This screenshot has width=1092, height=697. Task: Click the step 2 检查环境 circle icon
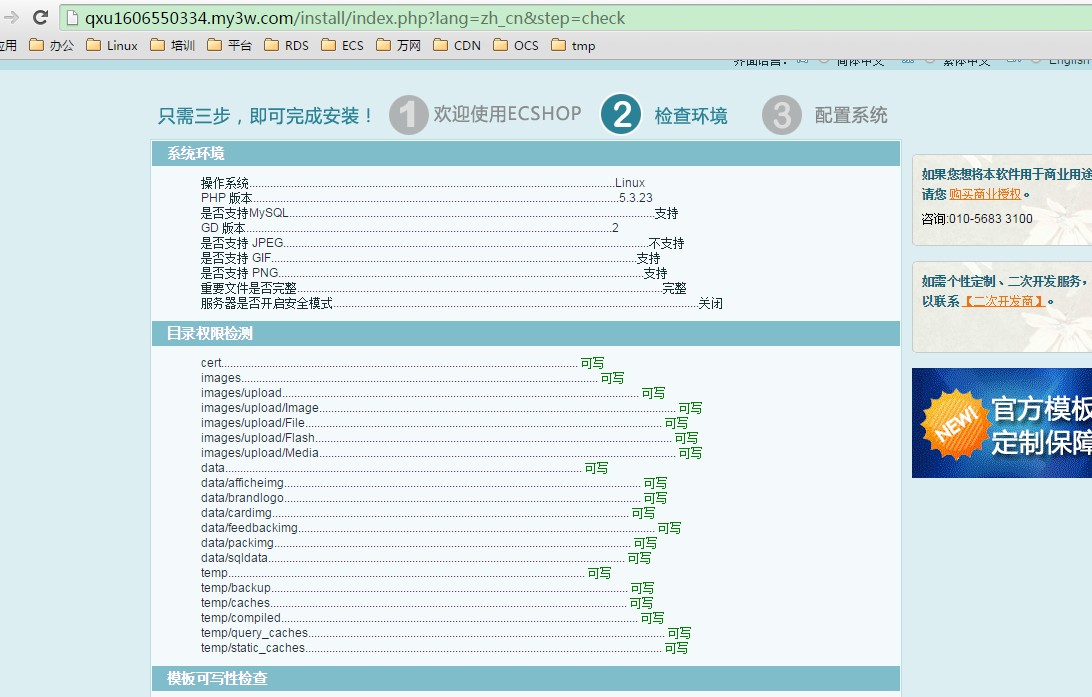tap(621, 115)
